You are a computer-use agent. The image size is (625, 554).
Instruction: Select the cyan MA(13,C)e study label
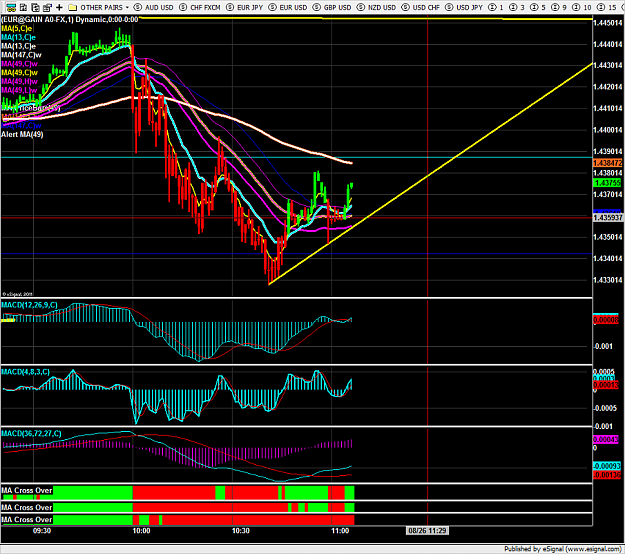tap(18, 37)
